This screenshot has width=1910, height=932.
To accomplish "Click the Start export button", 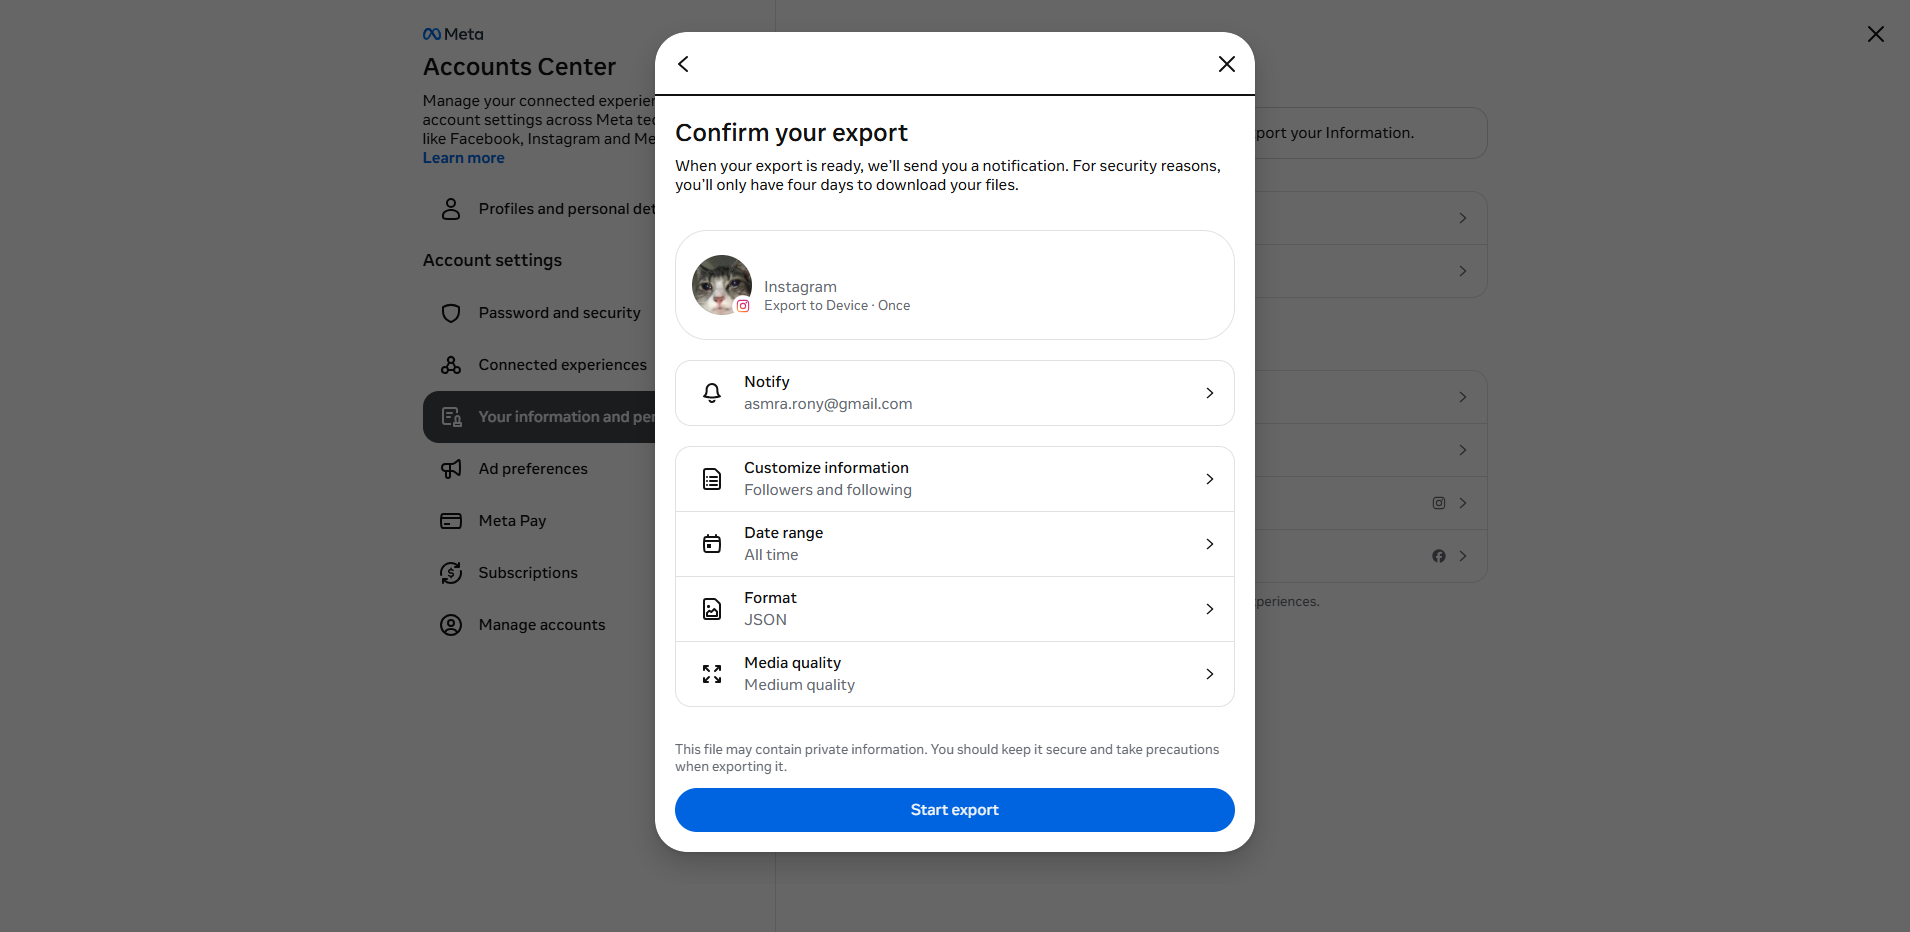I will [x=954, y=810].
